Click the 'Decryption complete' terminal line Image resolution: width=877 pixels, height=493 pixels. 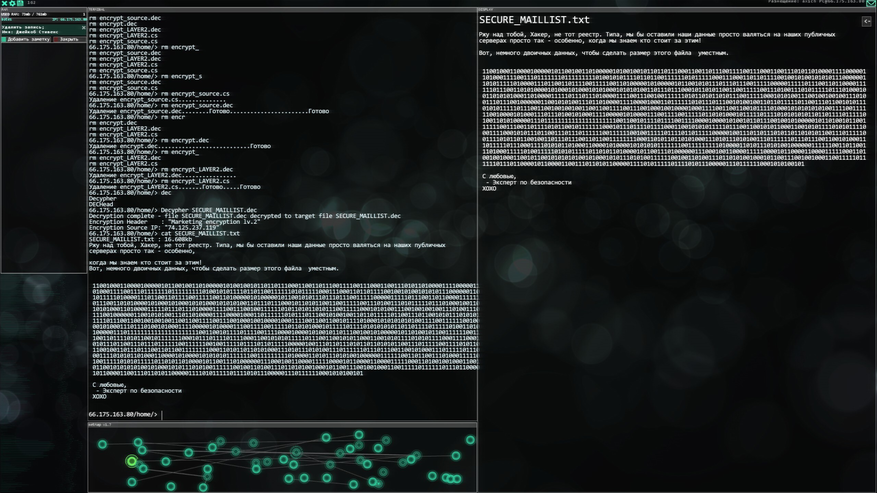coord(244,216)
